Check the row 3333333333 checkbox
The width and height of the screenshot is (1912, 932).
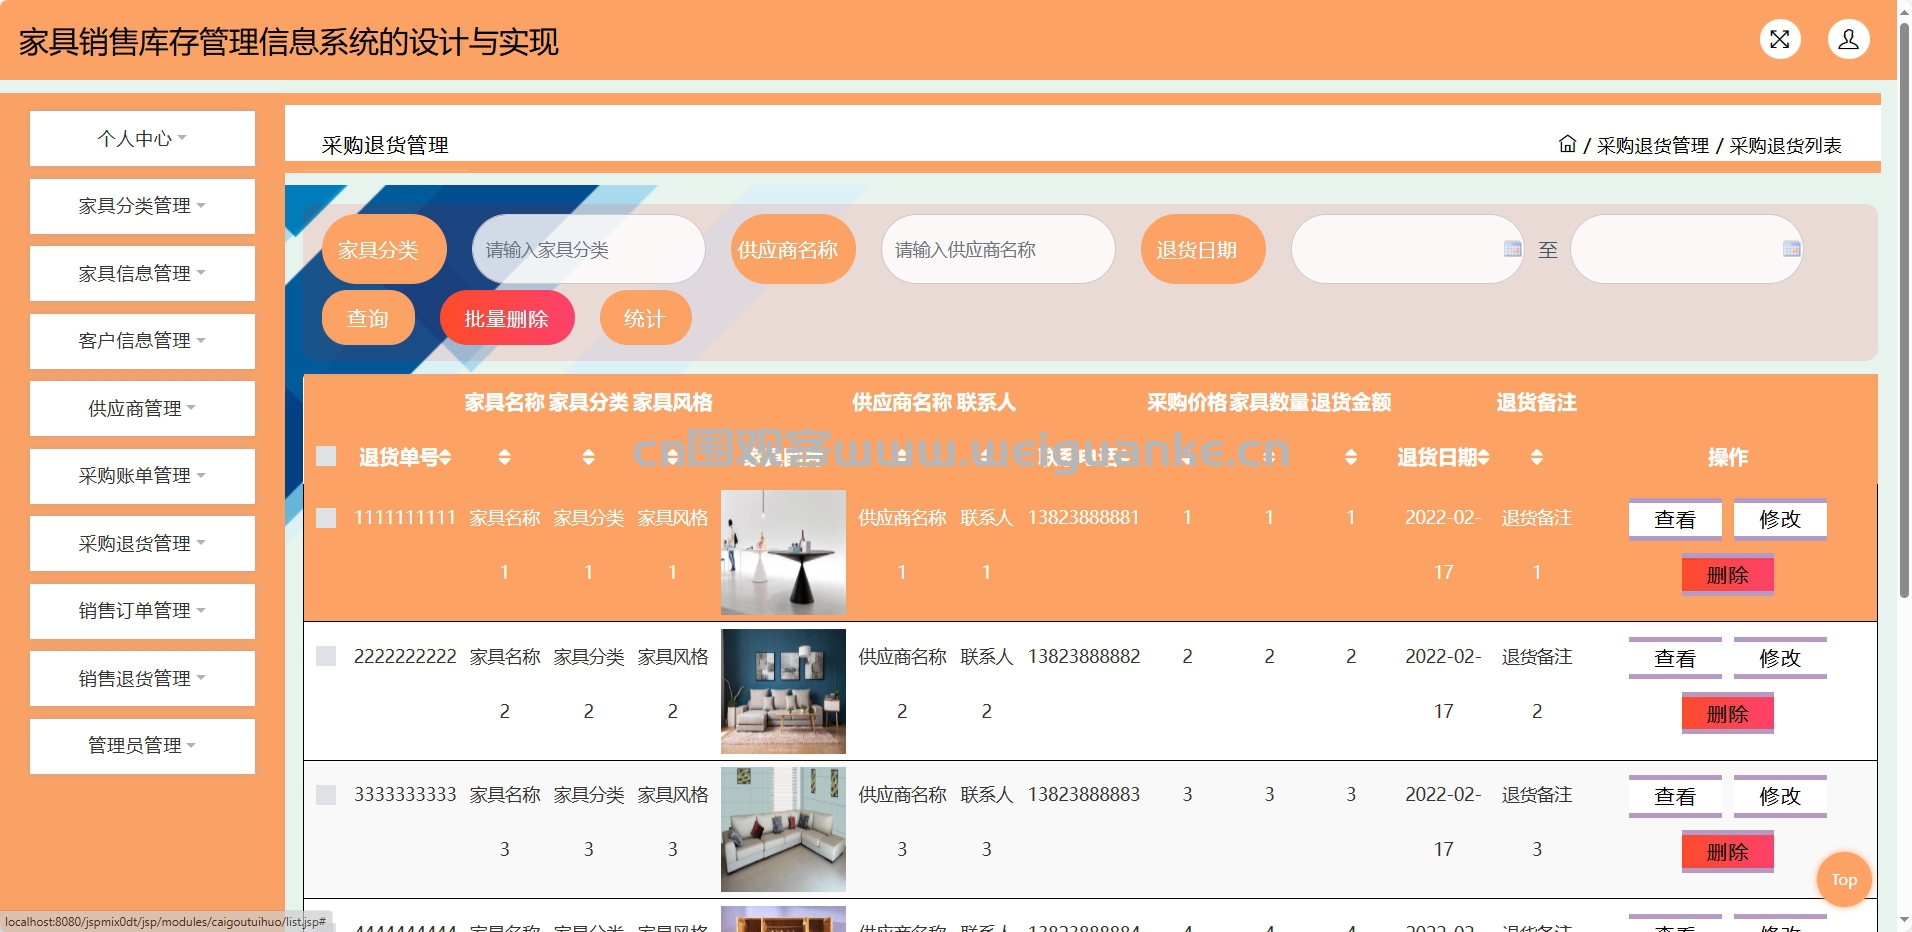(326, 794)
